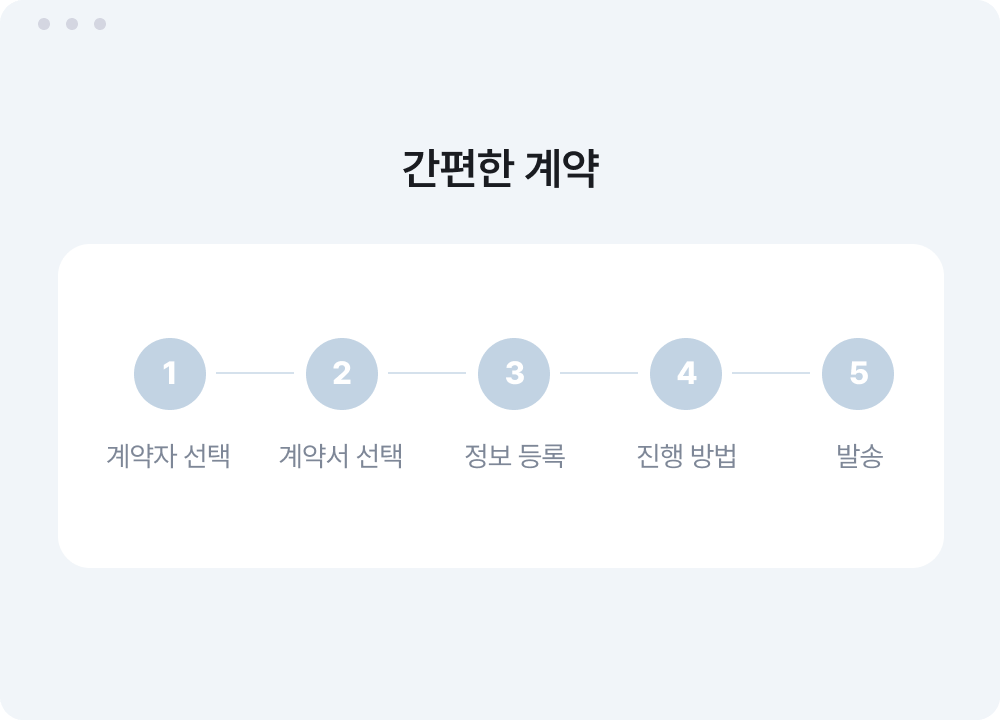Click the third window control dot
The height and width of the screenshot is (720, 1000).
point(98,23)
